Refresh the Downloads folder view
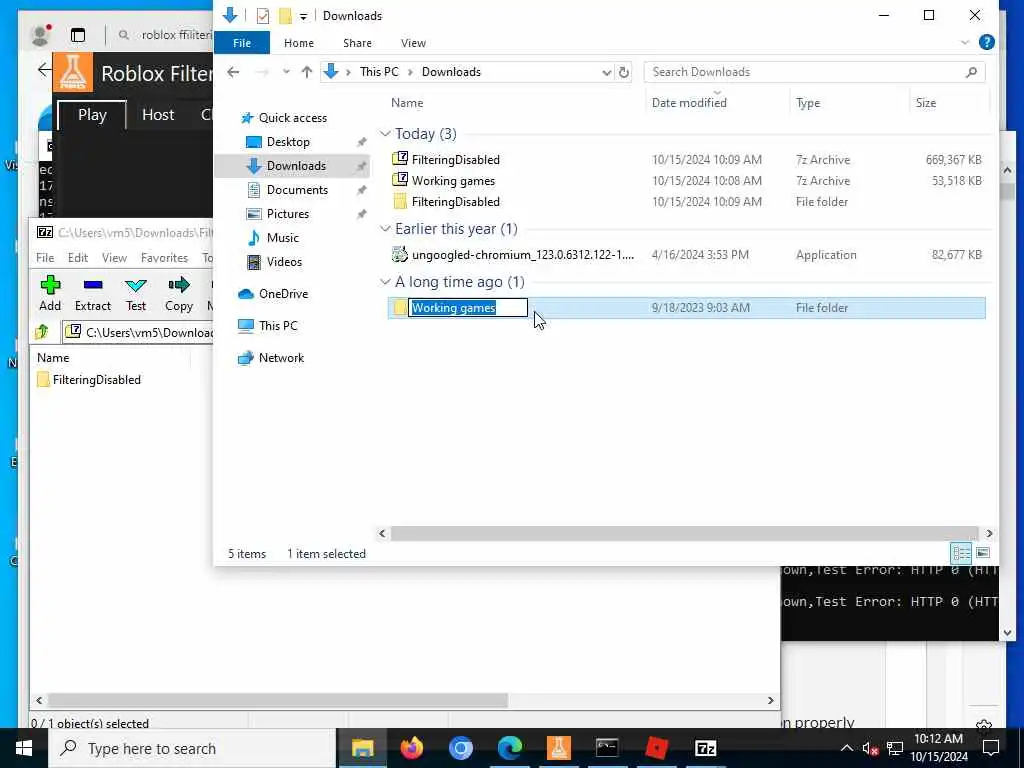 coord(624,72)
